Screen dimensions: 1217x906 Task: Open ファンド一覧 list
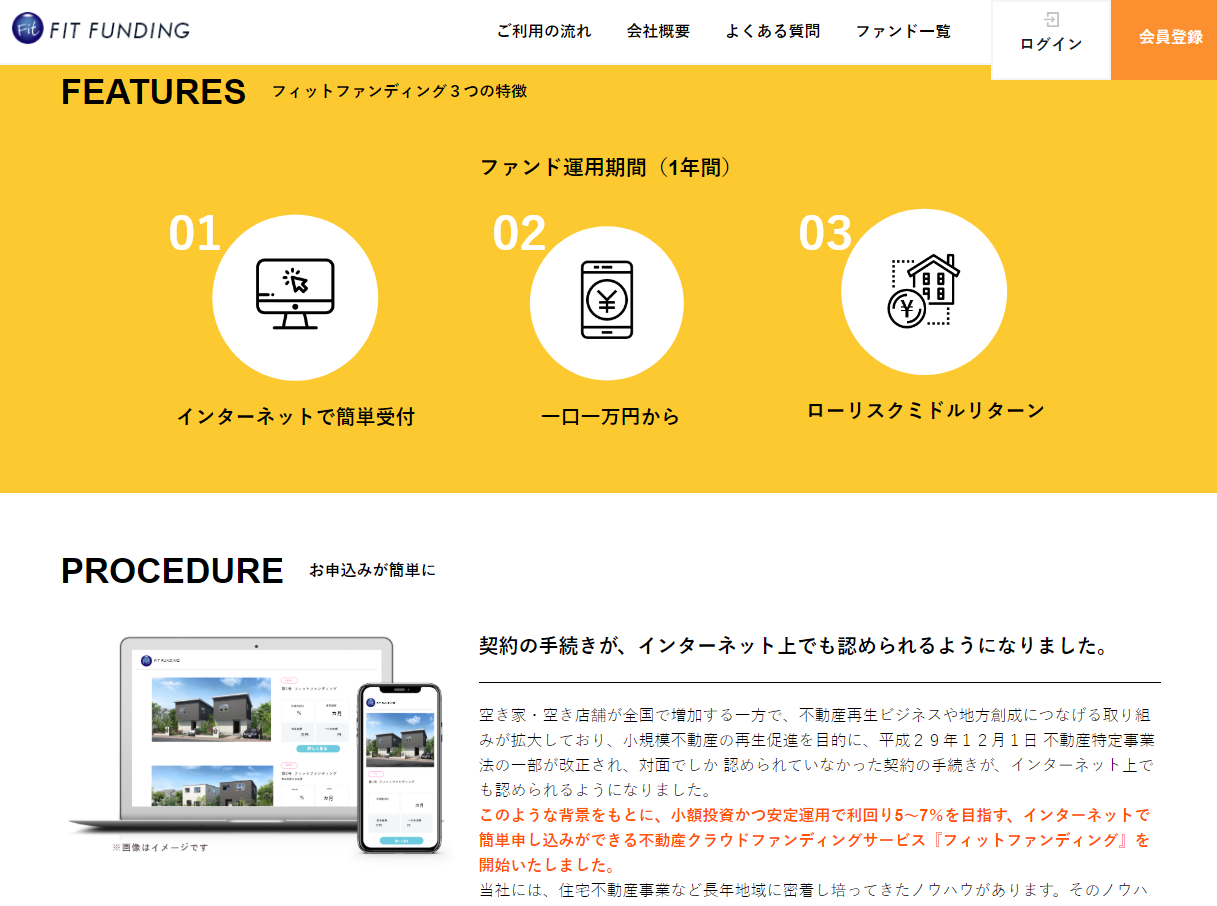point(903,31)
